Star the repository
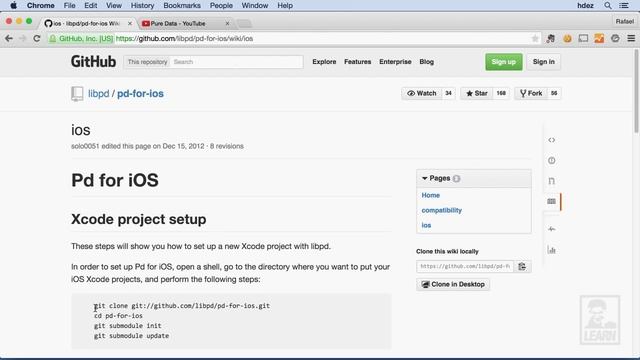This screenshot has height=360, width=640. point(476,93)
